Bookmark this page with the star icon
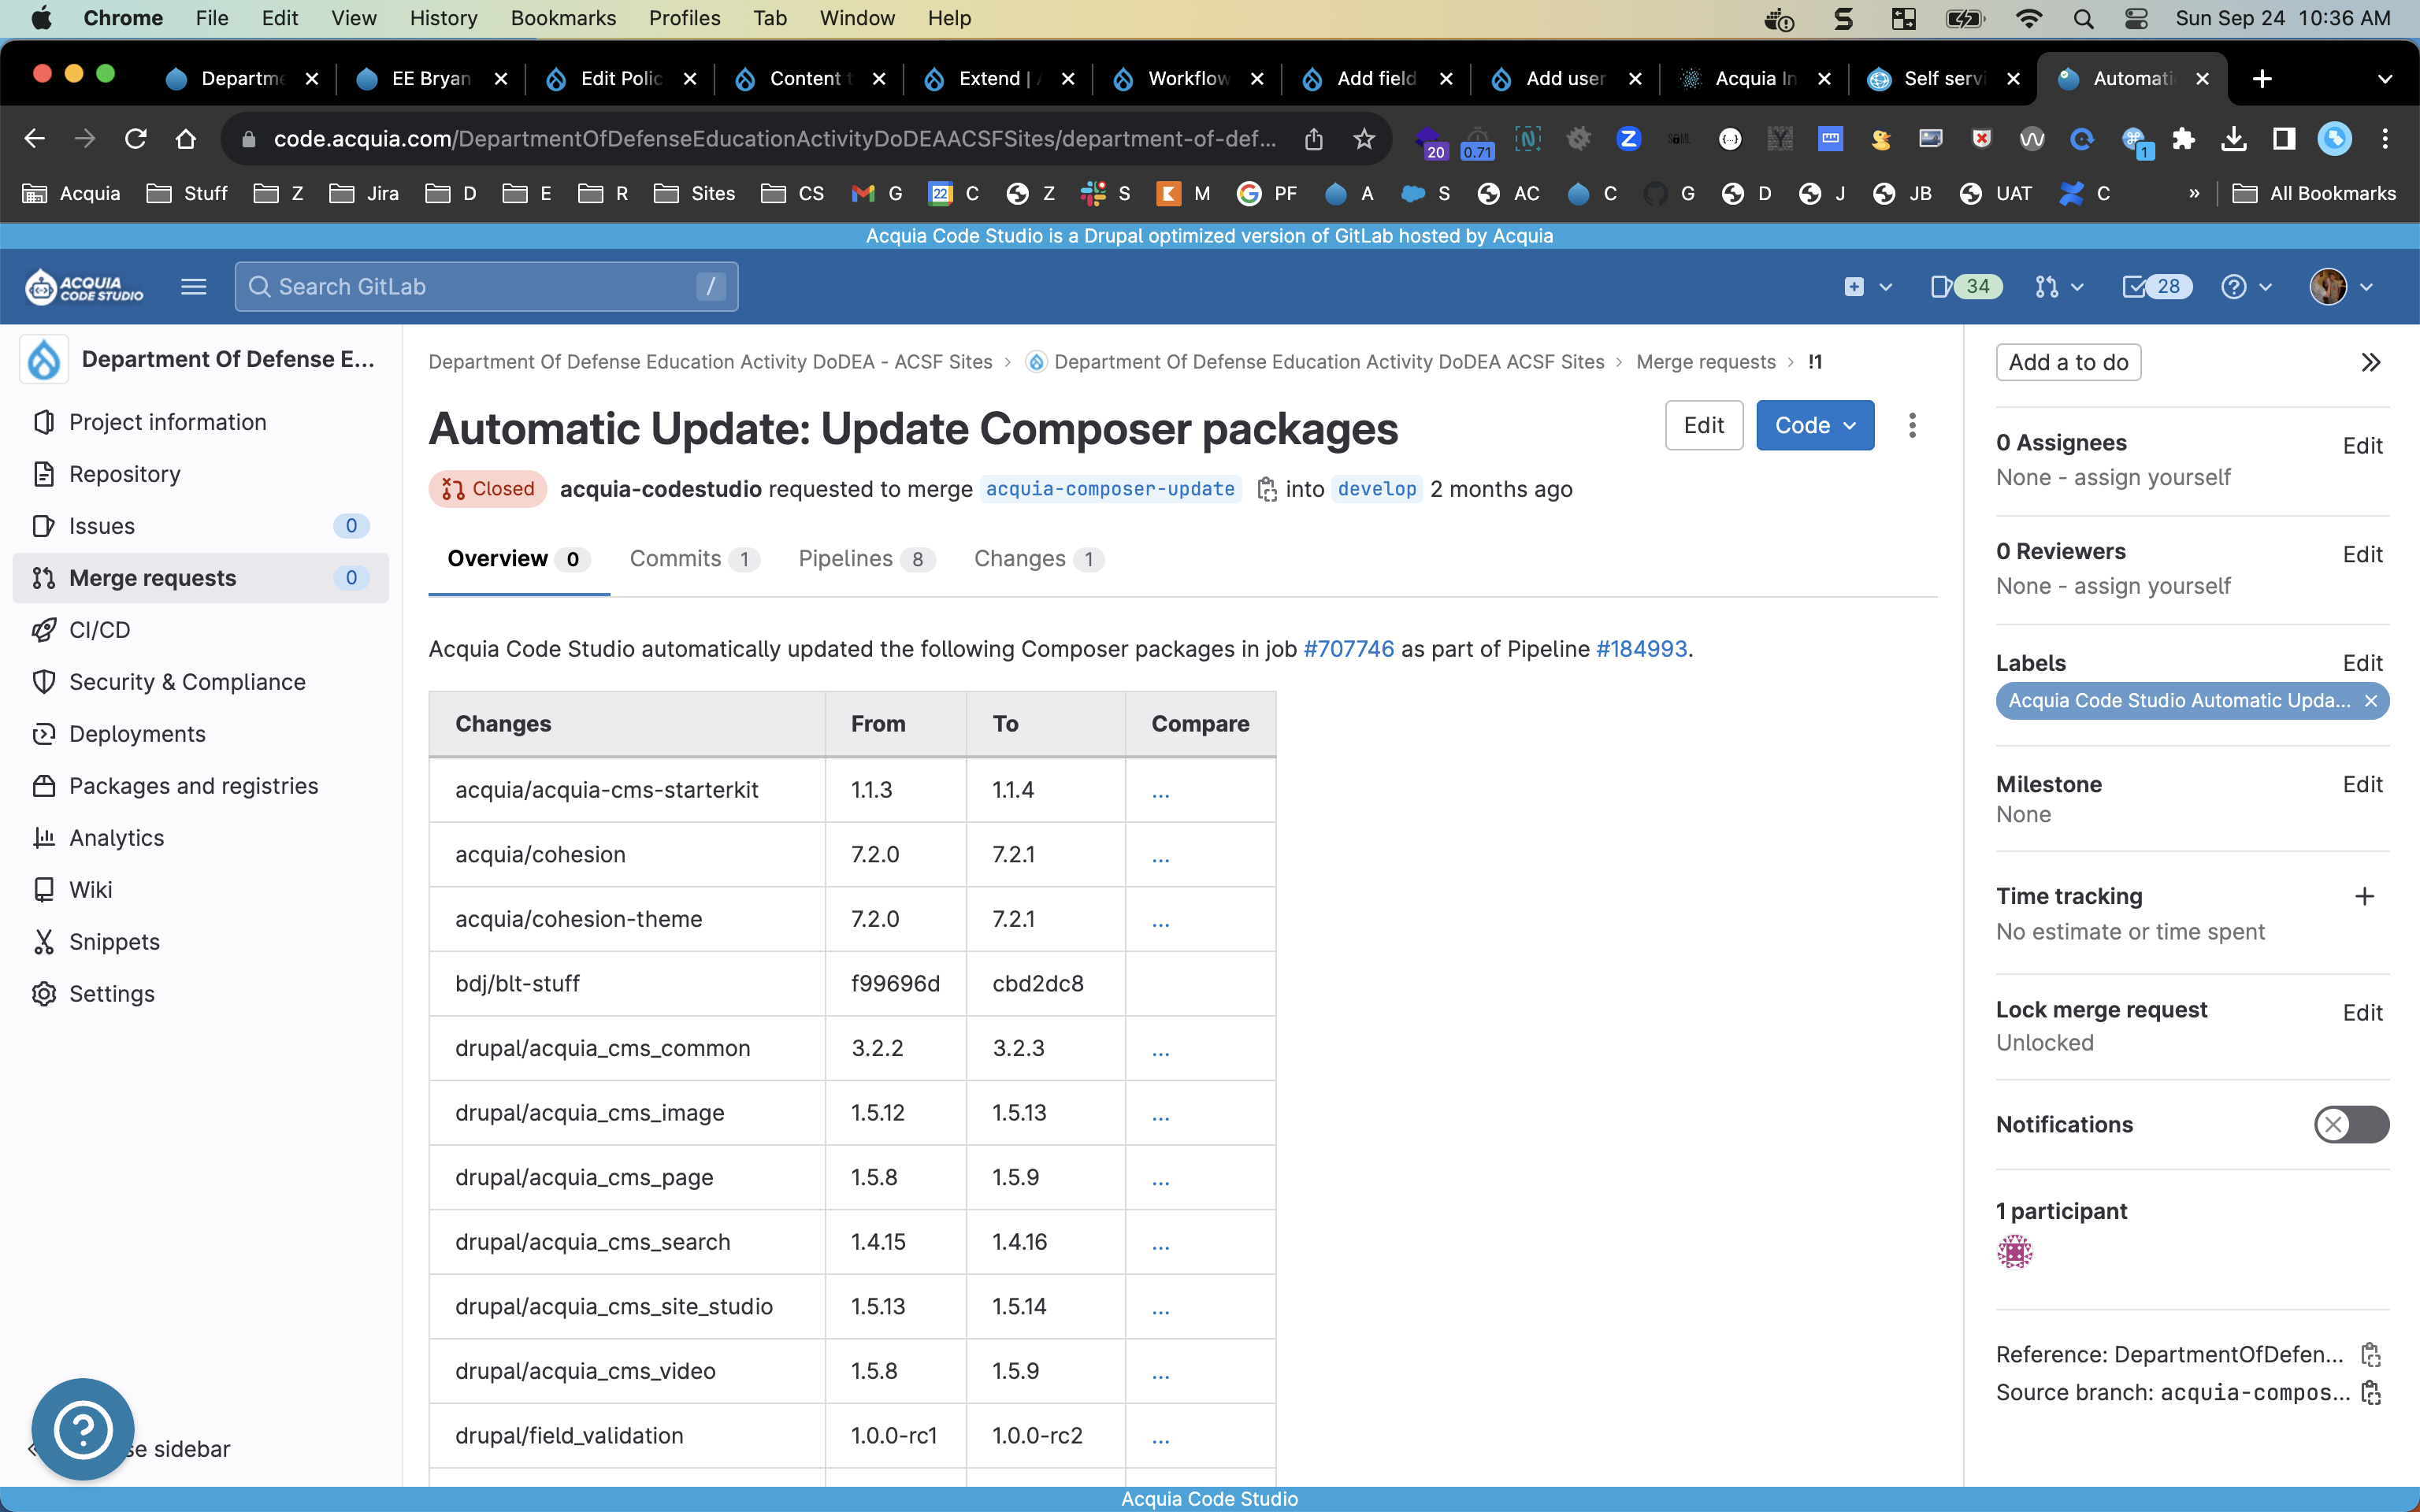This screenshot has height=1512, width=2420. point(1364,139)
